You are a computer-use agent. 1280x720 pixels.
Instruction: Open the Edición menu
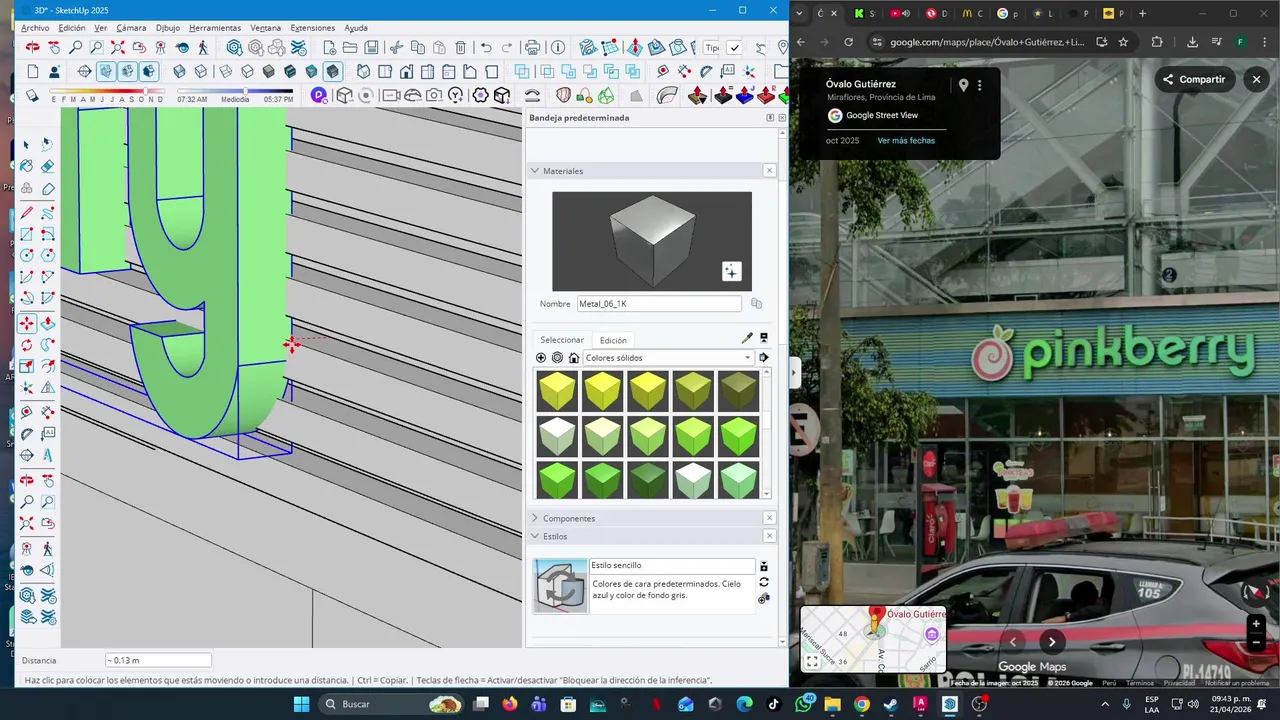coord(72,28)
